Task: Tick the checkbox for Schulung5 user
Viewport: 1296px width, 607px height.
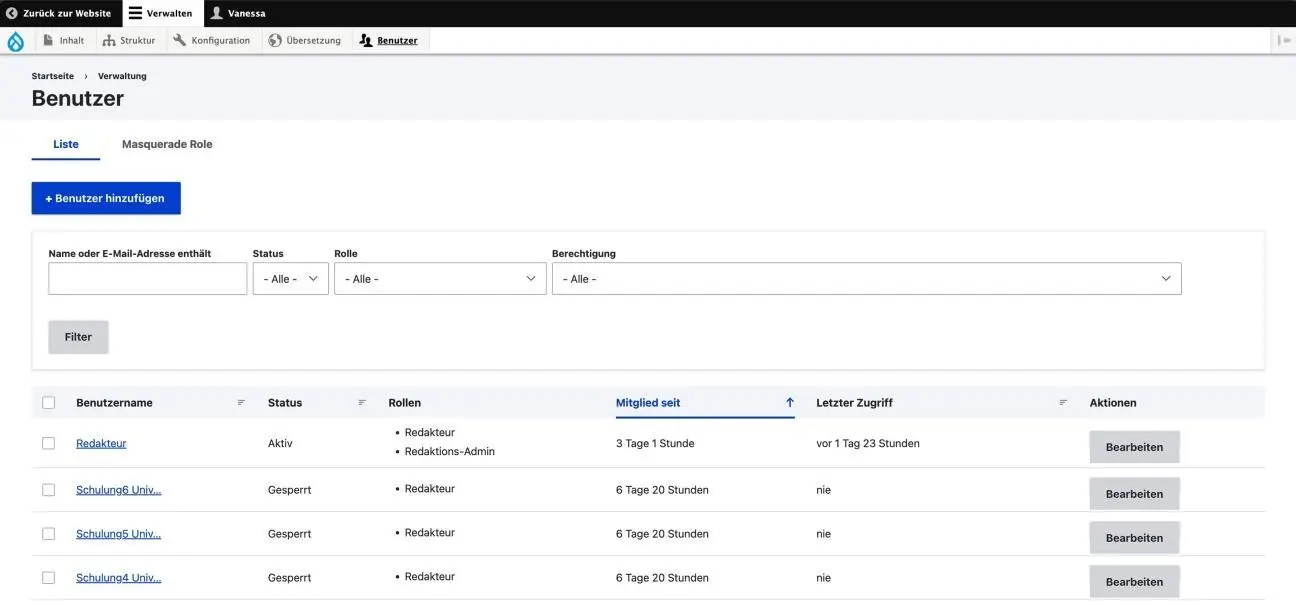Action: tap(48, 534)
